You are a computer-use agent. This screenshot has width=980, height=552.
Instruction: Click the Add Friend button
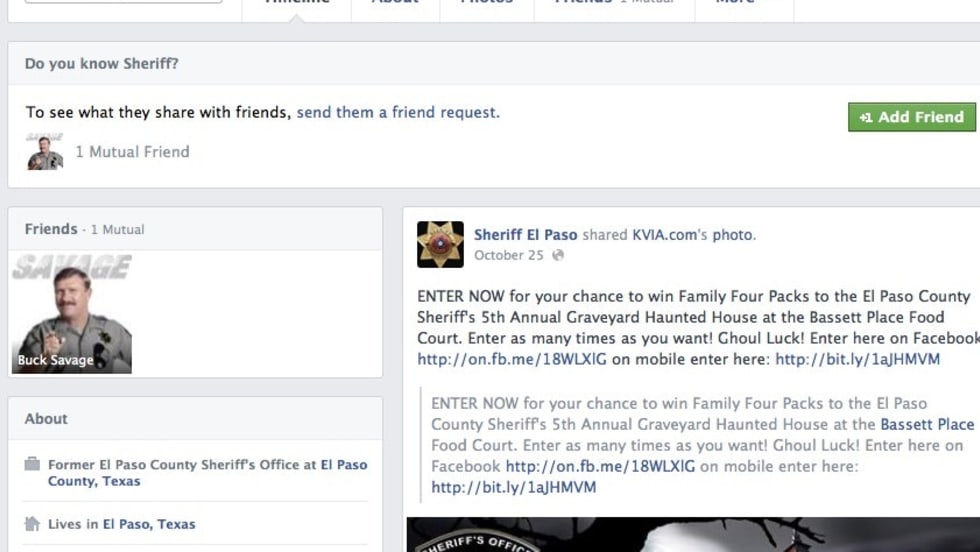point(911,117)
